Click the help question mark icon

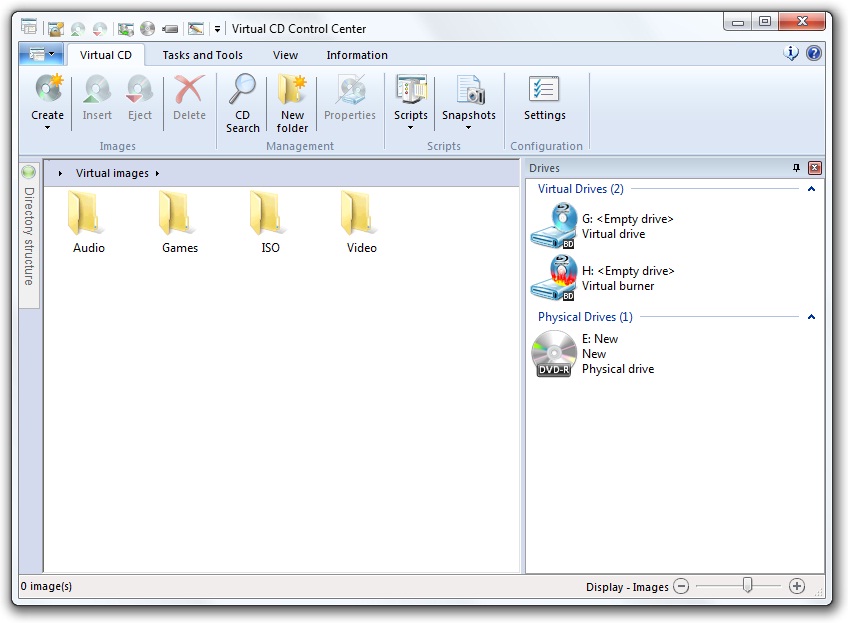pyautogui.click(x=814, y=54)
